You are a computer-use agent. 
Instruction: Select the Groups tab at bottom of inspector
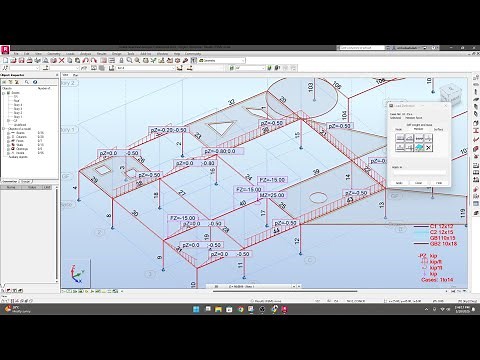(x=26, y=182)
